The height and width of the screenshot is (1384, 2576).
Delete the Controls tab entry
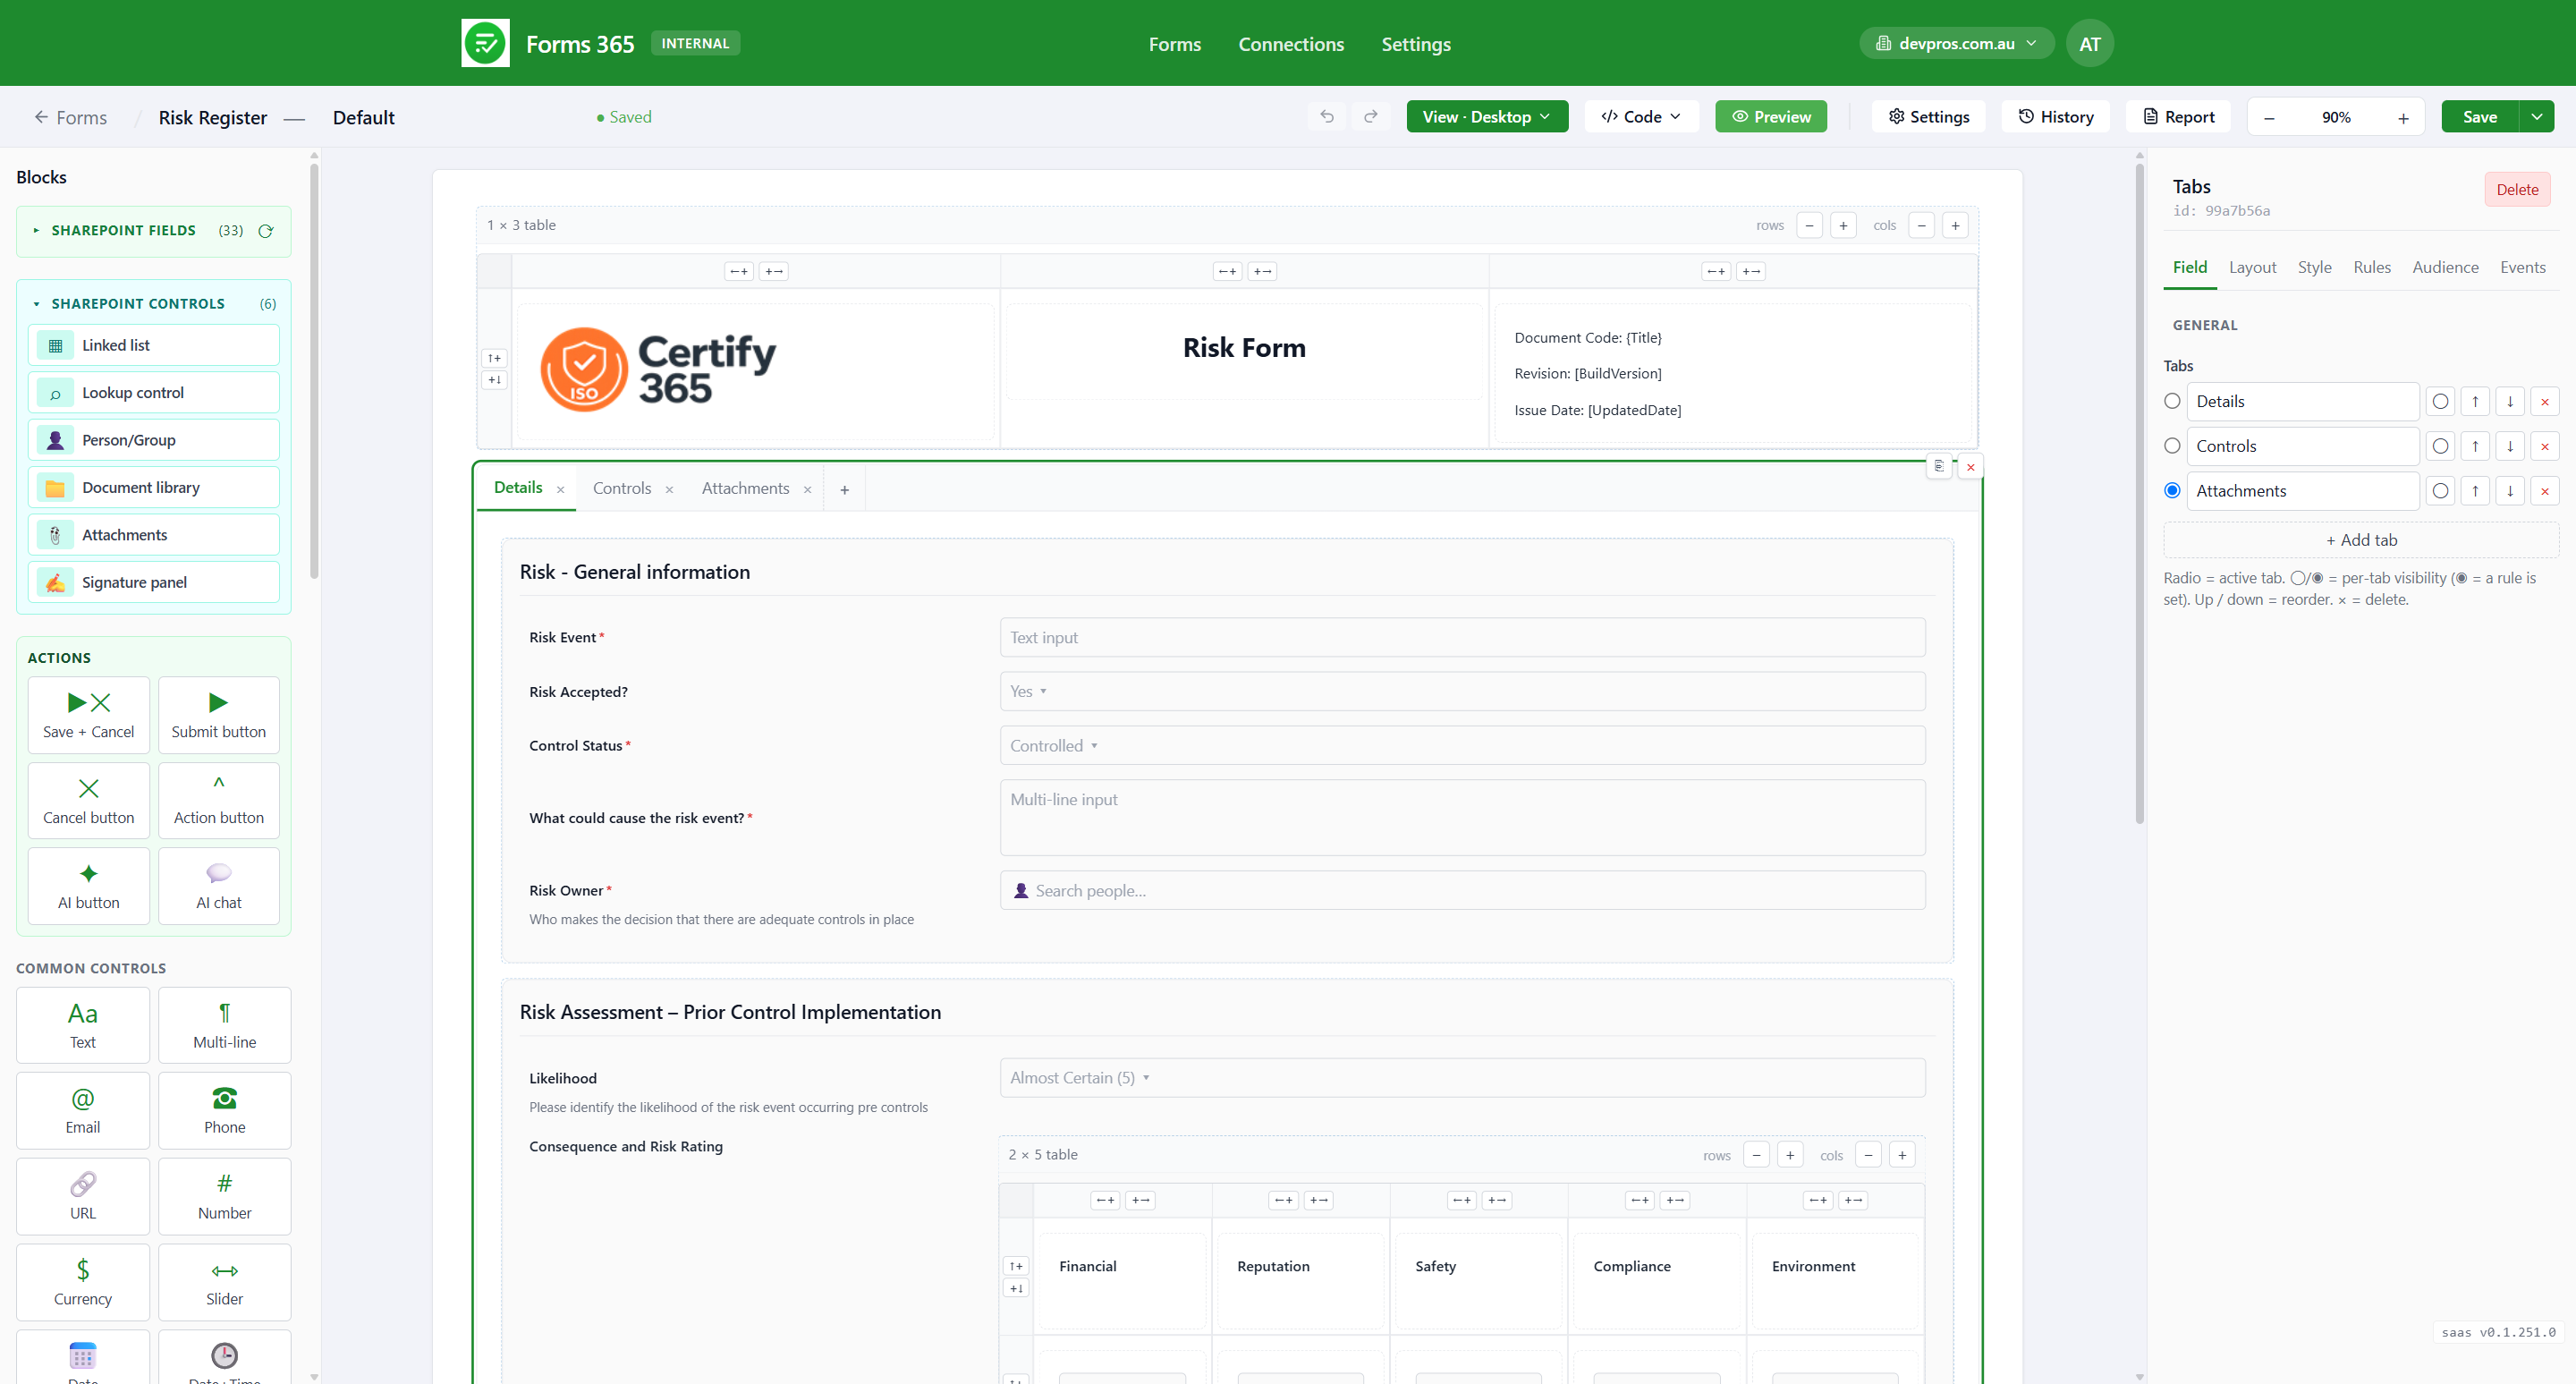(x=2545, y=446)
